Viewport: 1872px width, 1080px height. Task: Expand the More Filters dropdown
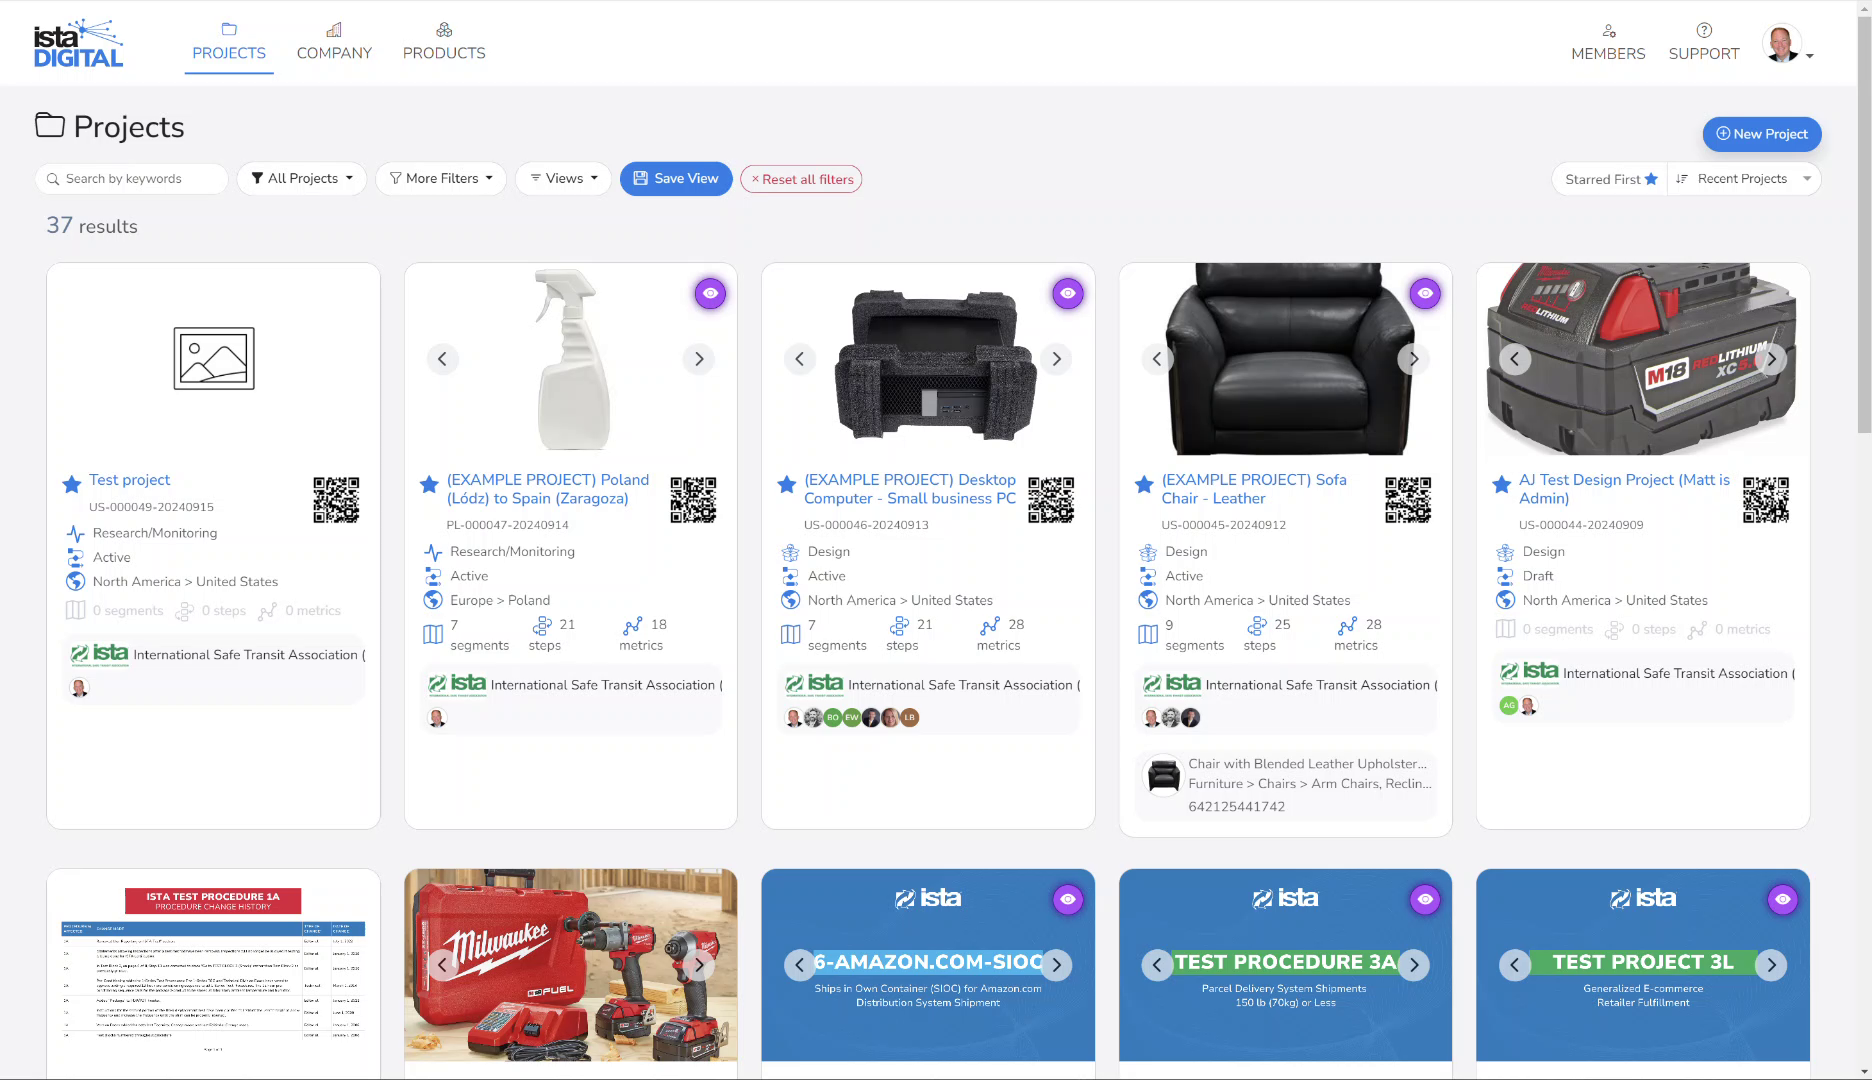[441, 179]
